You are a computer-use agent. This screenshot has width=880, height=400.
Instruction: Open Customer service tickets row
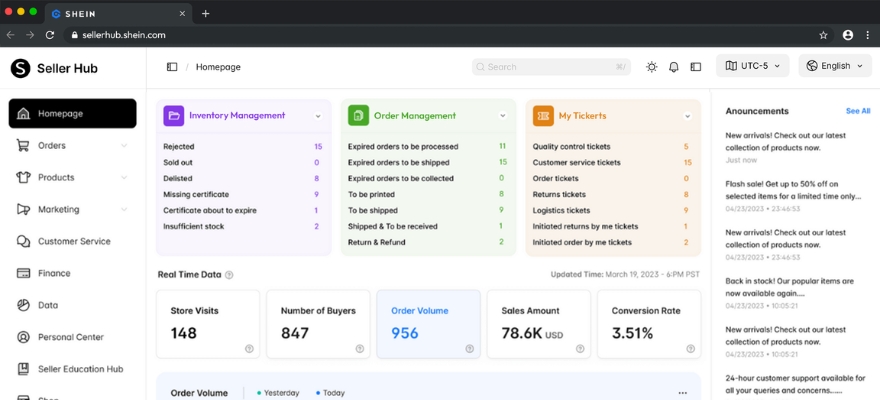click(x=612, y=162)
